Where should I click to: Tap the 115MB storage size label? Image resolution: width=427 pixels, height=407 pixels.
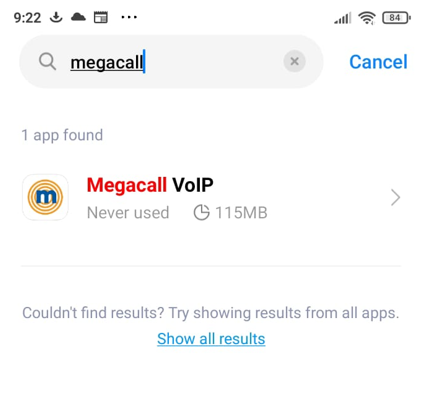coord(241,213)
